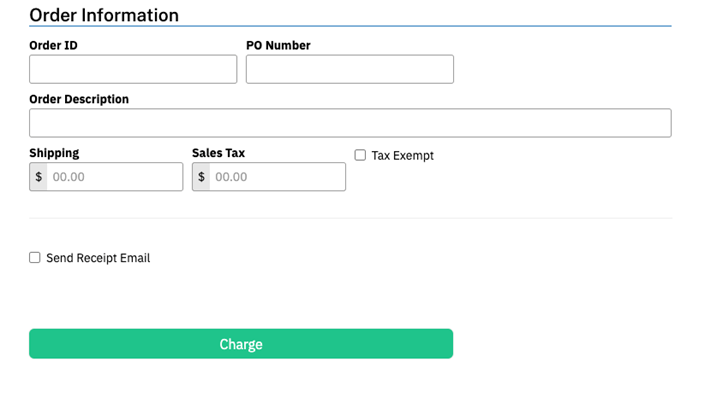Enable the Tax Exempt checkbox
723x403 pixels.
point(360,155)
